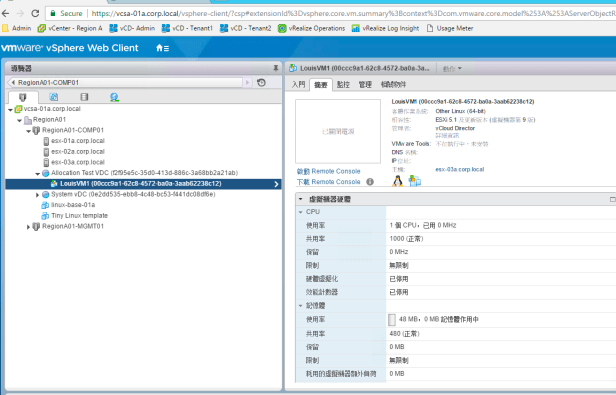
Task: Open the 監控 tab
Action: (x=343, y=85)
